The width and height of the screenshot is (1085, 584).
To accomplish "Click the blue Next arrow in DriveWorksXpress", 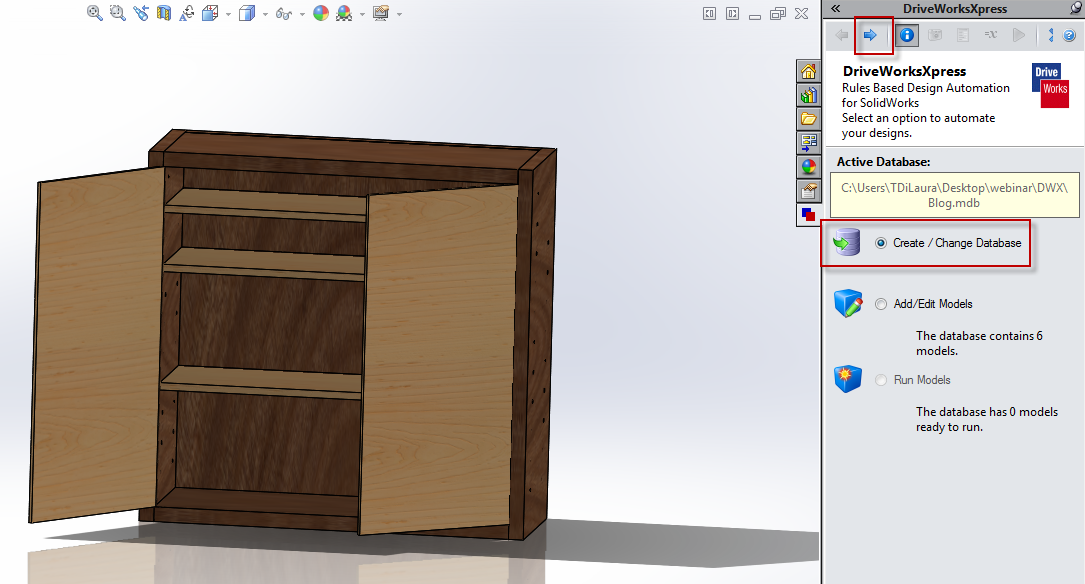I will pos(870,35).
